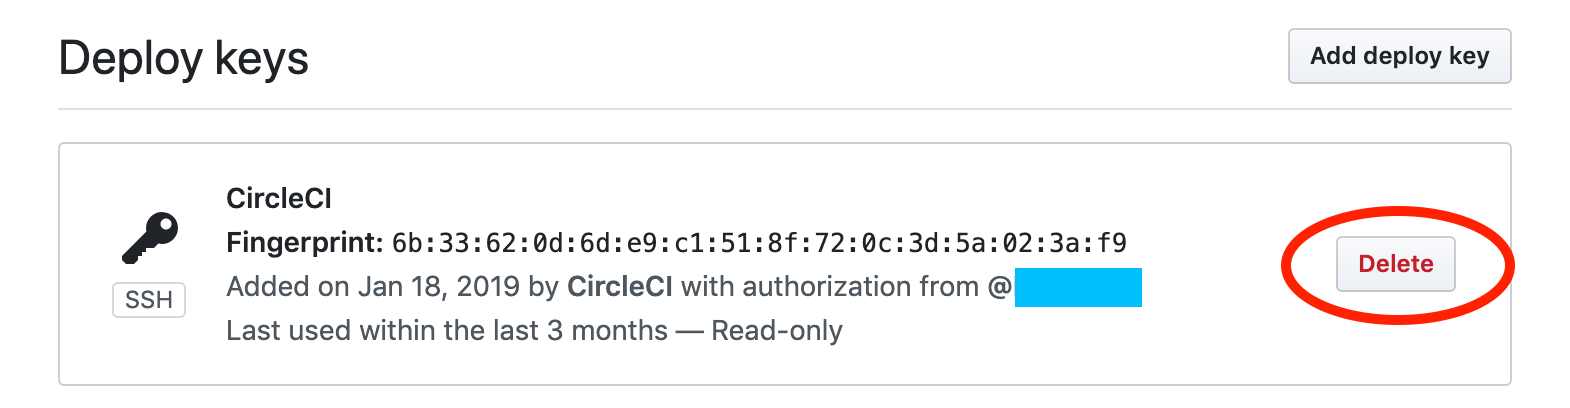Click the Read-only permission text
The height and width of the screenshot is (408, 1570).
coord(776,331)
